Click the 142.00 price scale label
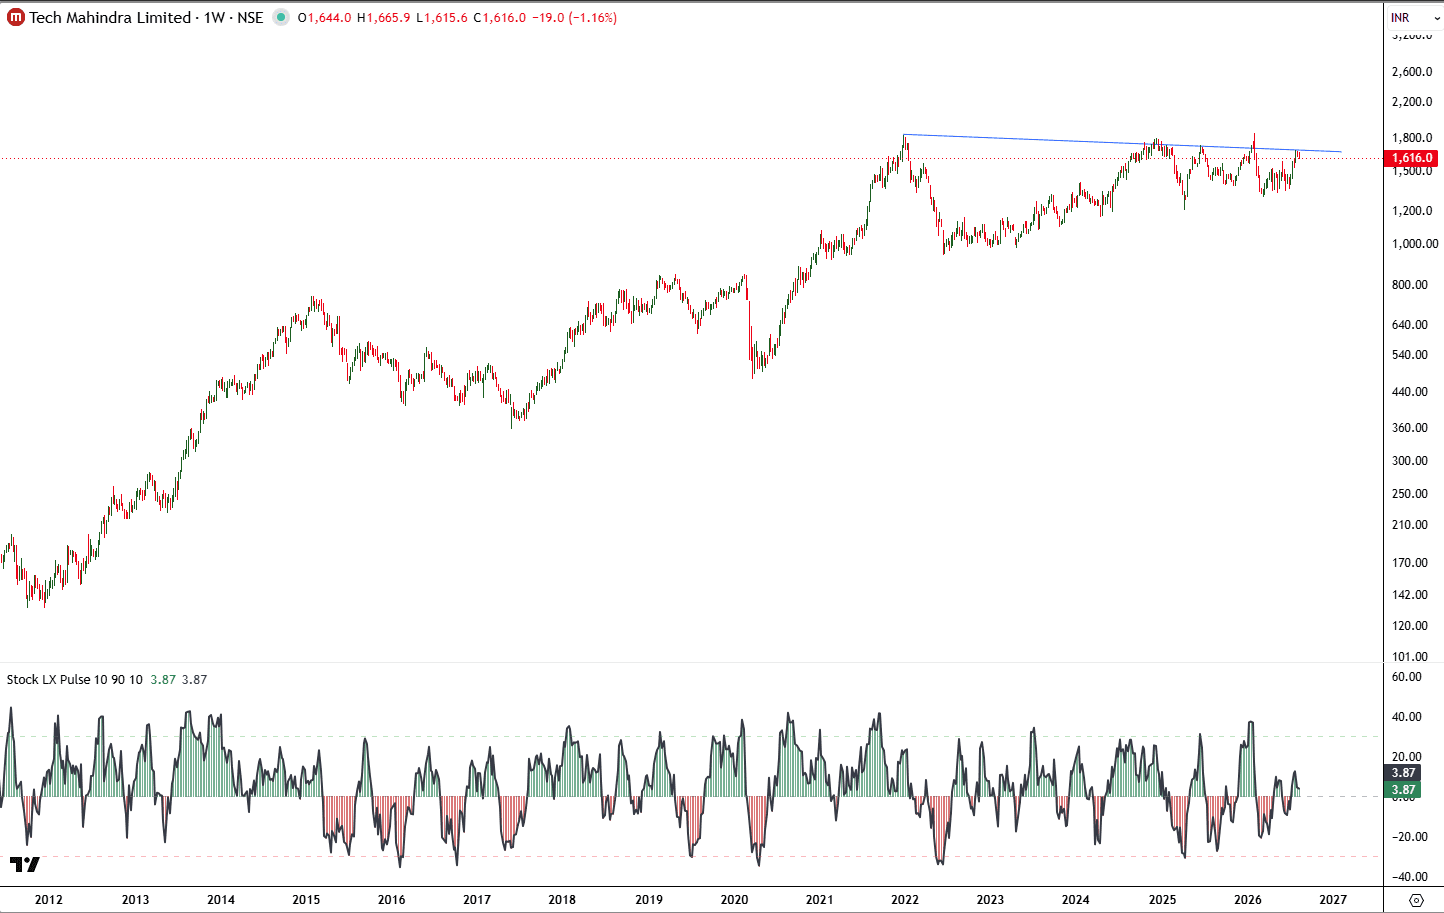 coord(1410,595)
